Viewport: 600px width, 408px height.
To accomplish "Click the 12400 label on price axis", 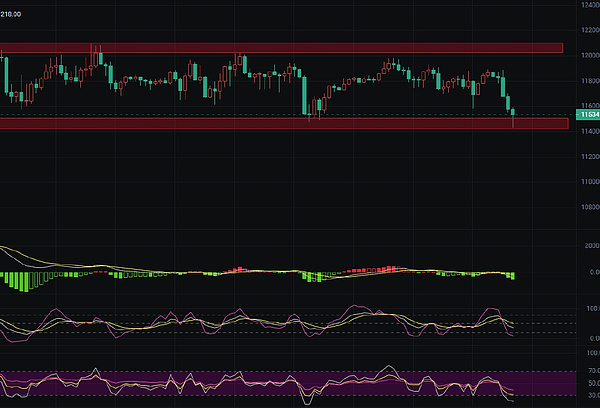I will click(589, 6).
